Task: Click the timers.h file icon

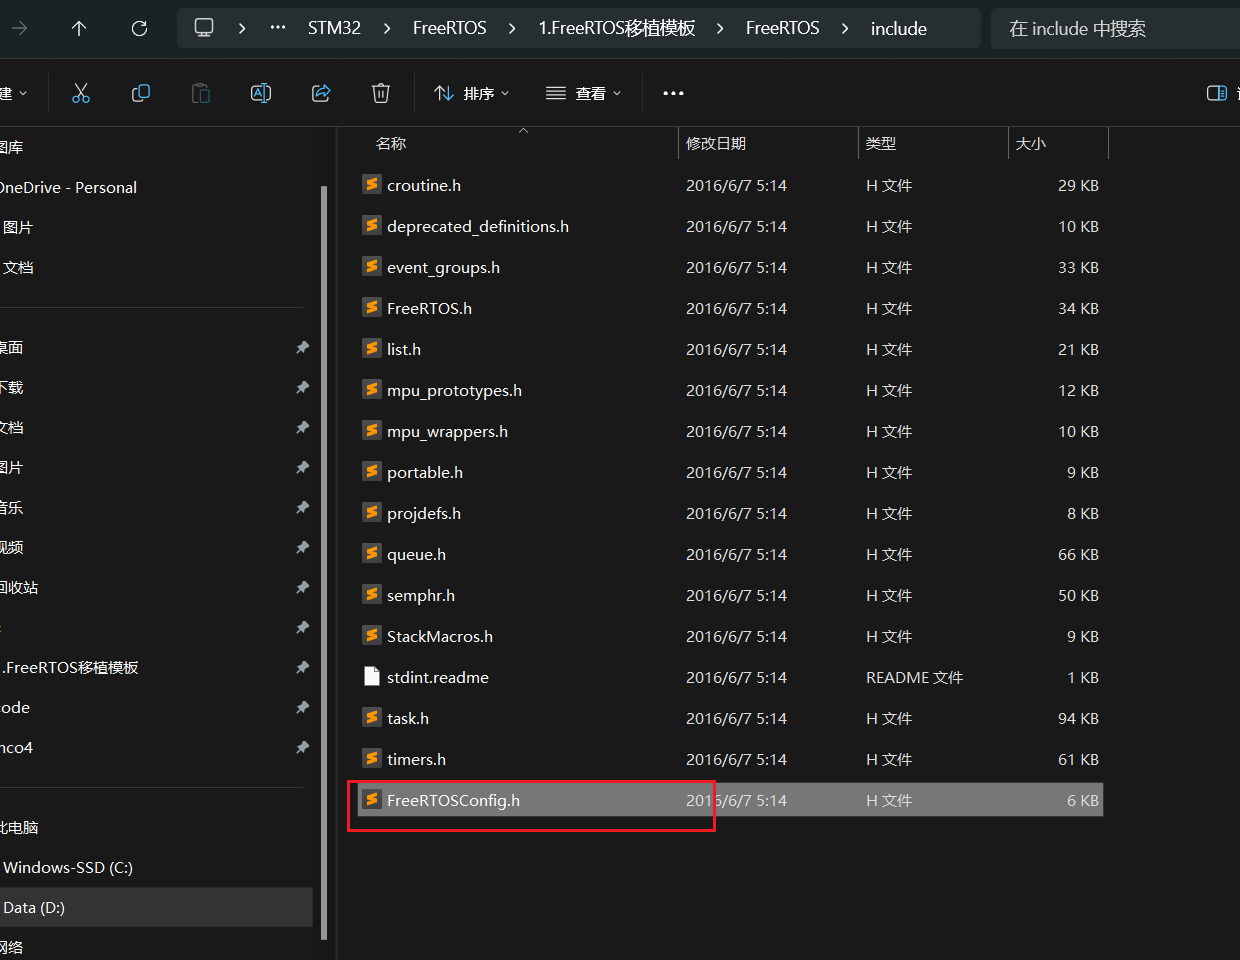Action: 372,759
